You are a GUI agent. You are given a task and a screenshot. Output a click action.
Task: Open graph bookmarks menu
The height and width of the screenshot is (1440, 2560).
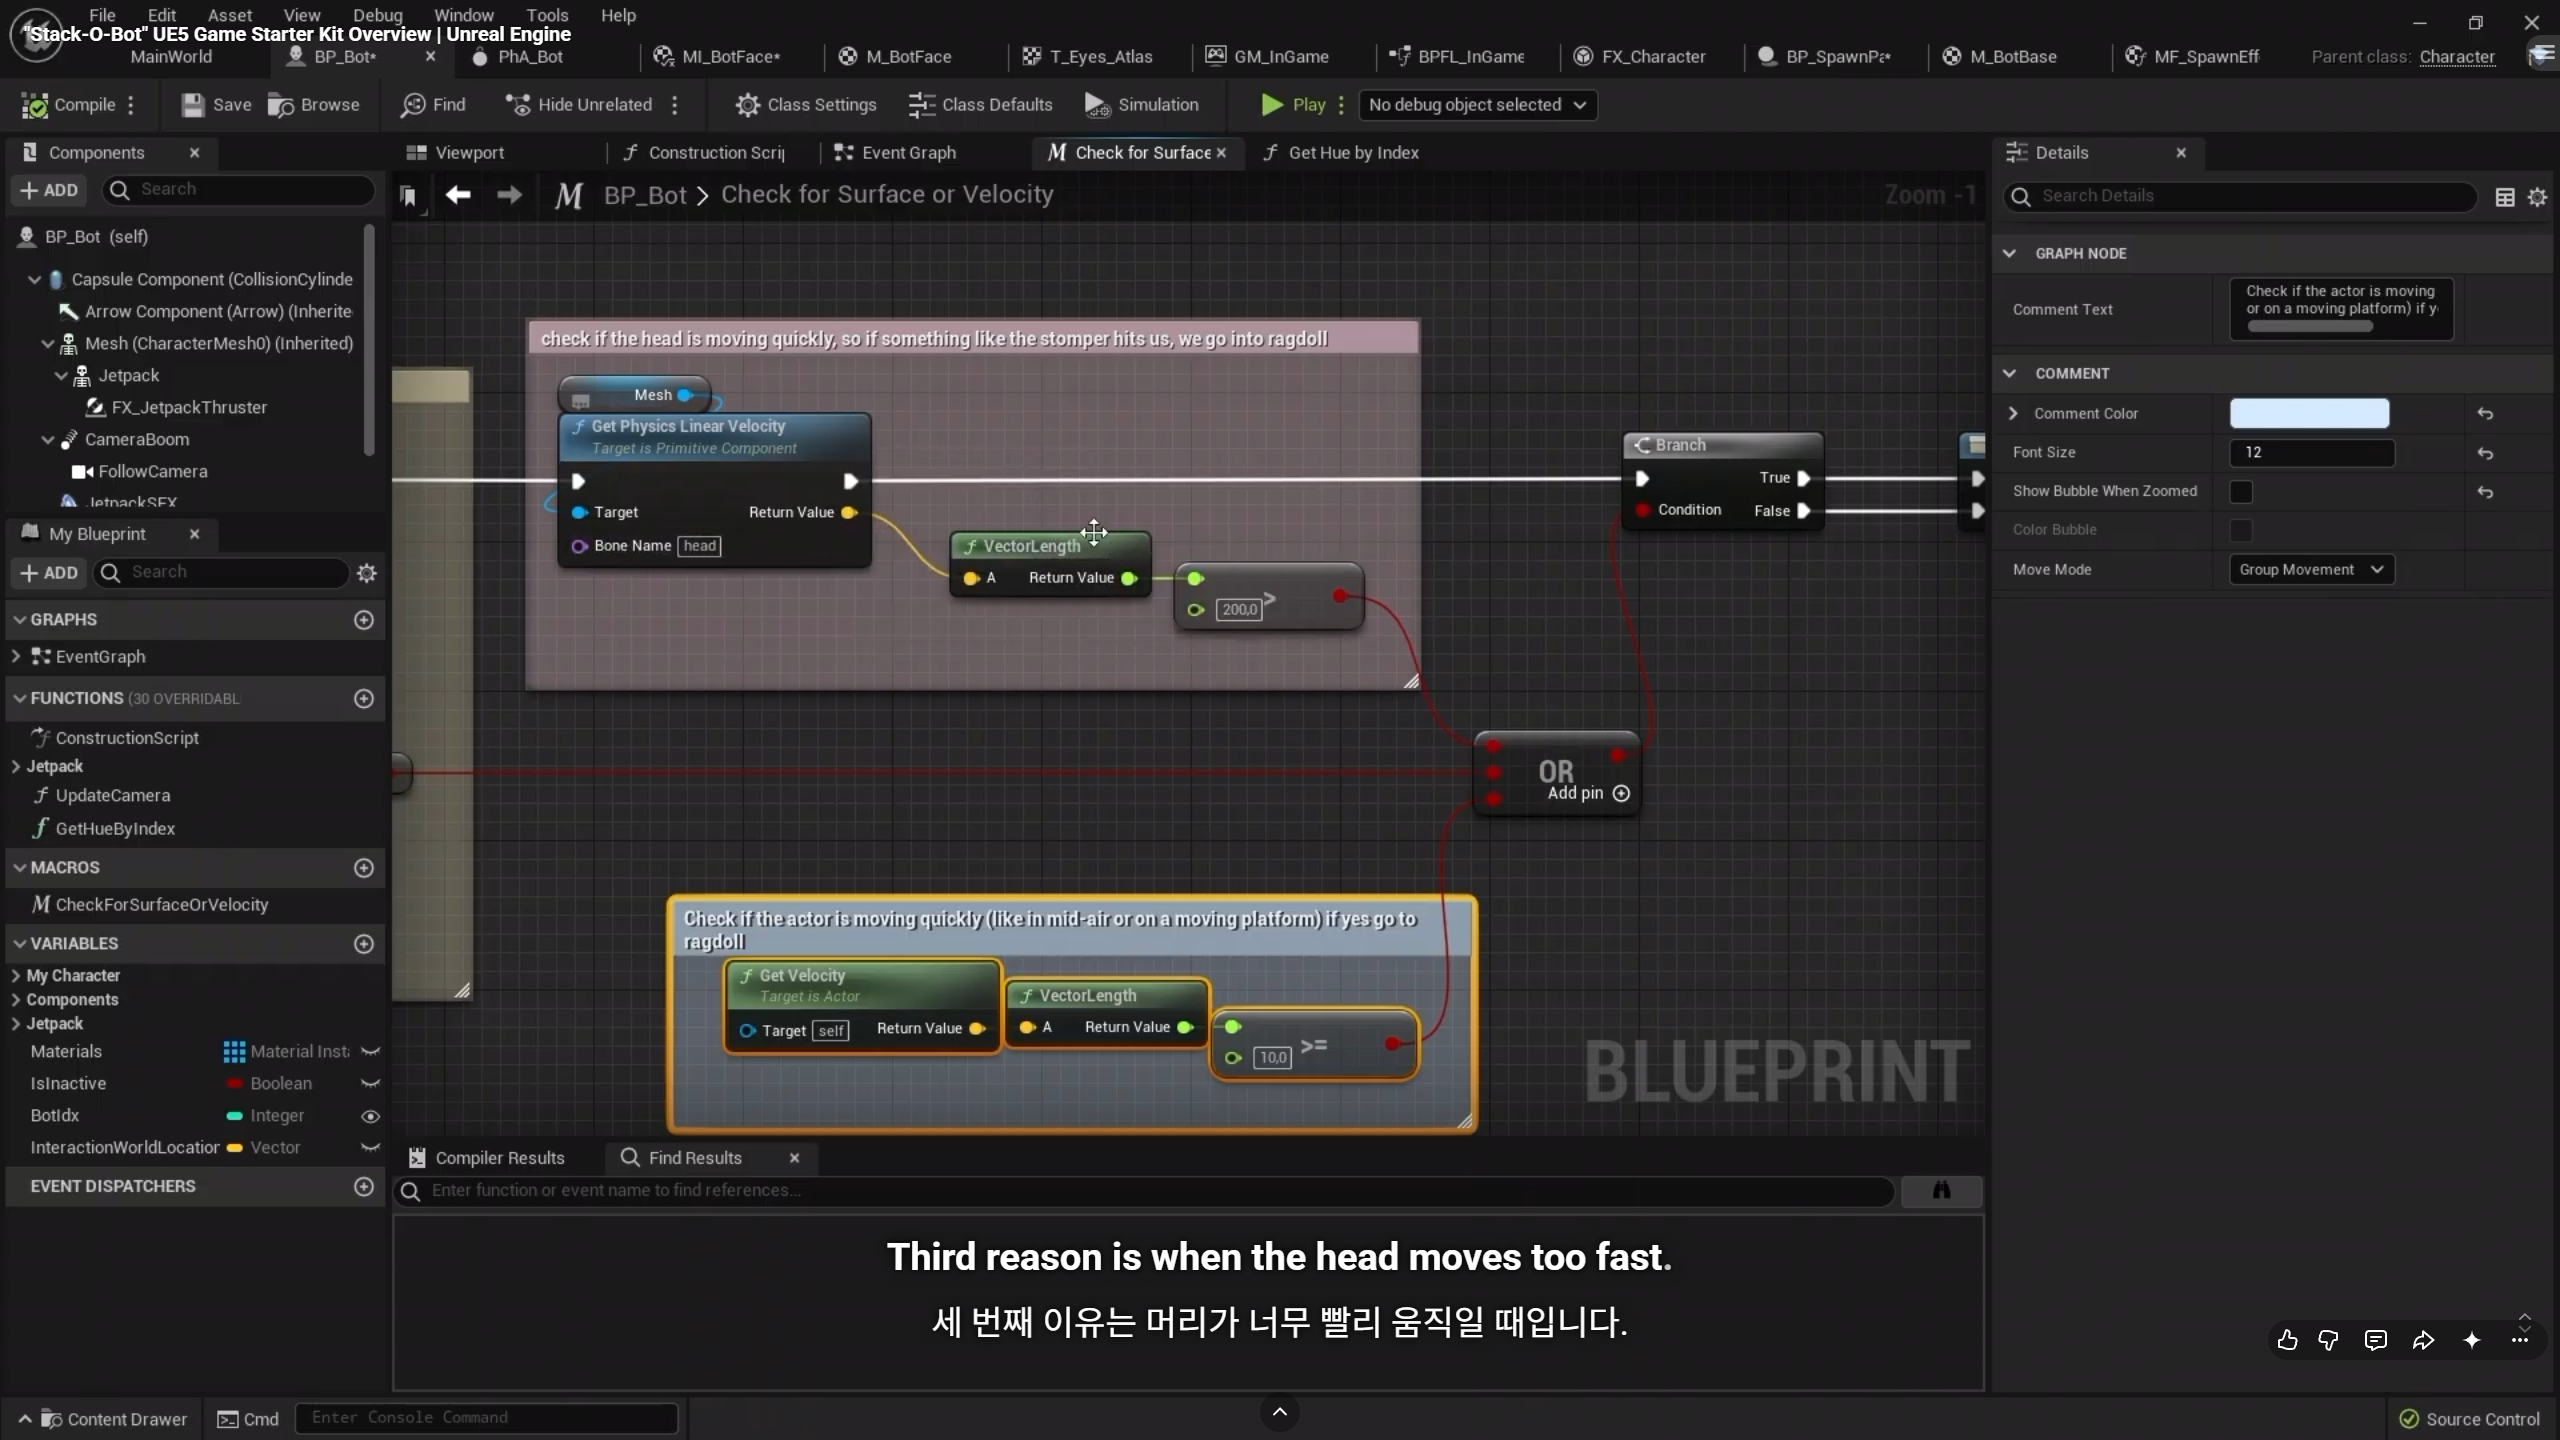pyautogui.click(x=408, y=196)
